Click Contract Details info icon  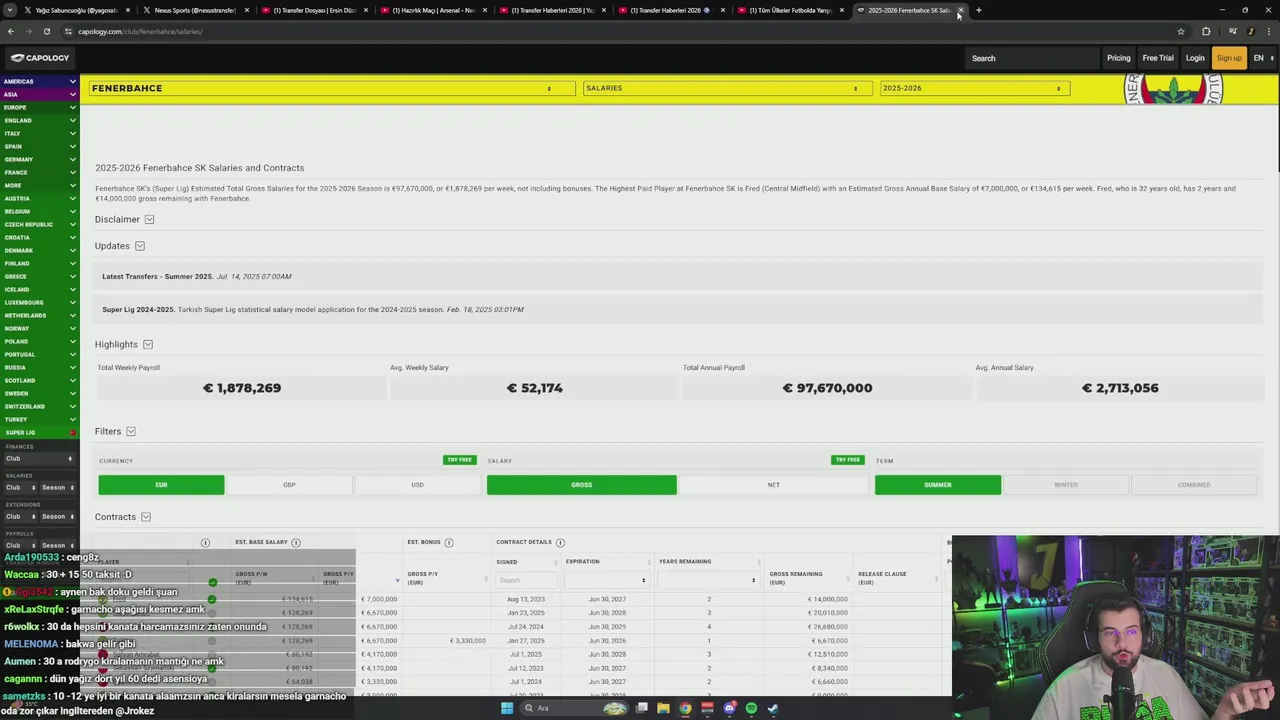(x=560, y=542)
